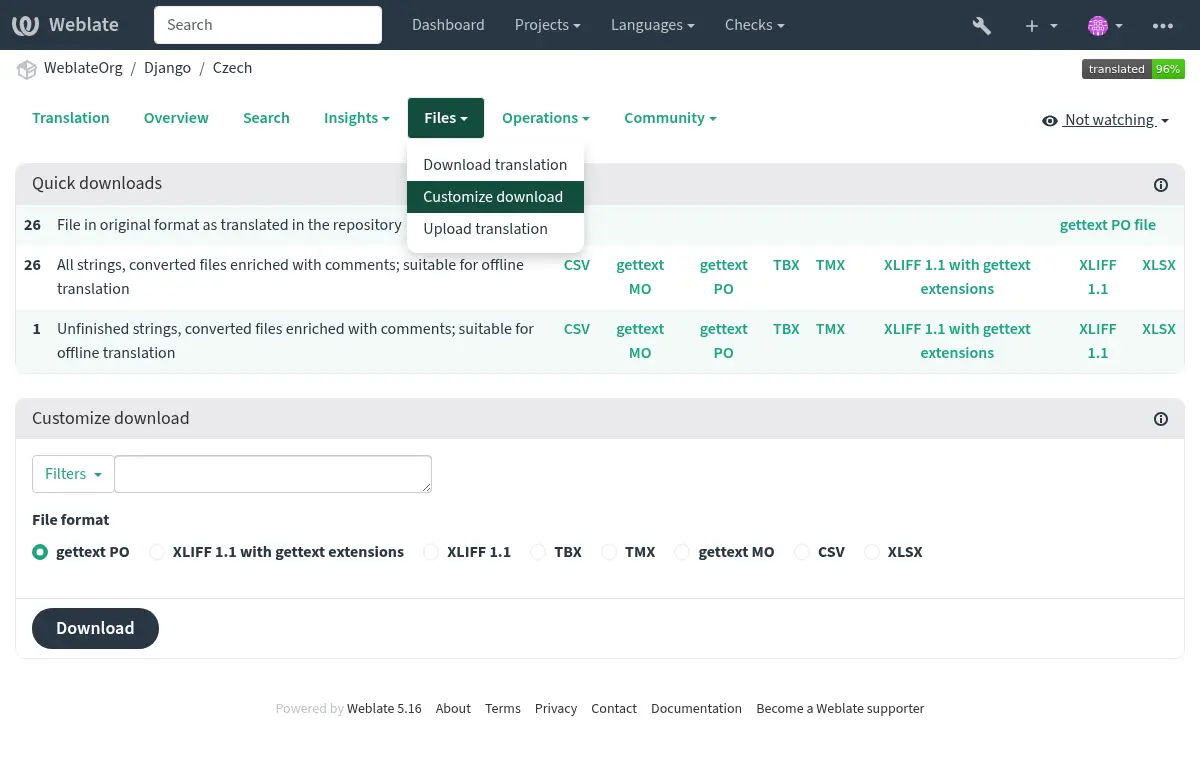
Task: Expand the Filters dropdown
Action: 73,474
